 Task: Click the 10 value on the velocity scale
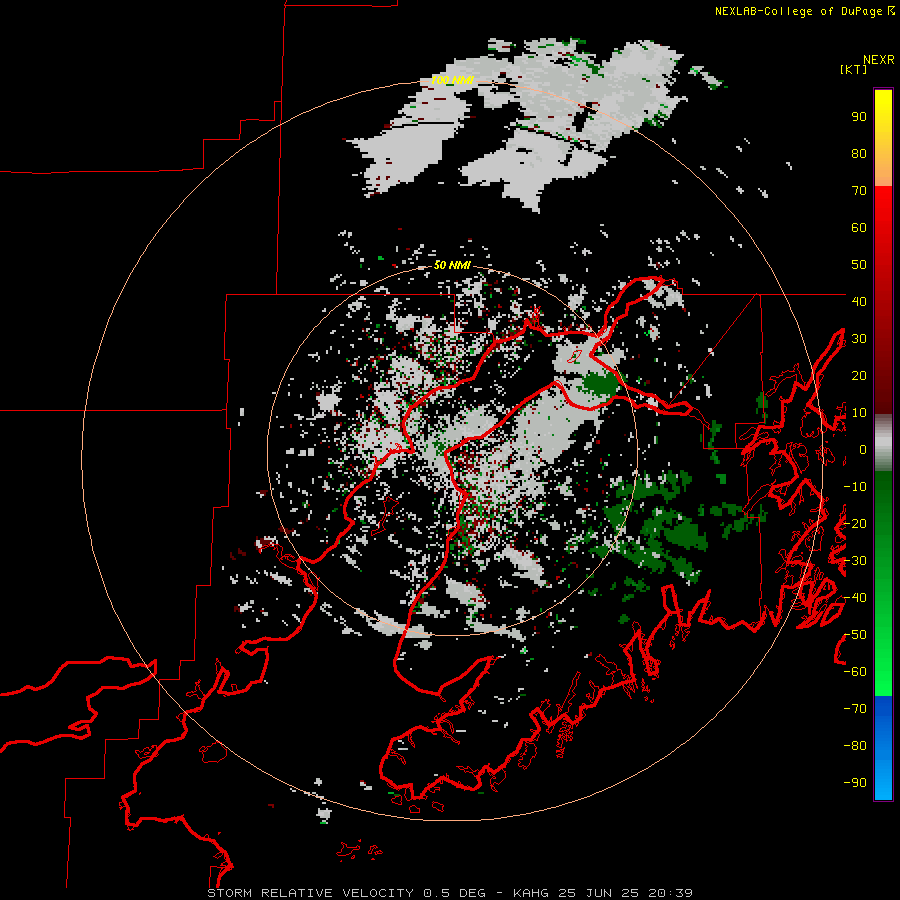point(859,413)
